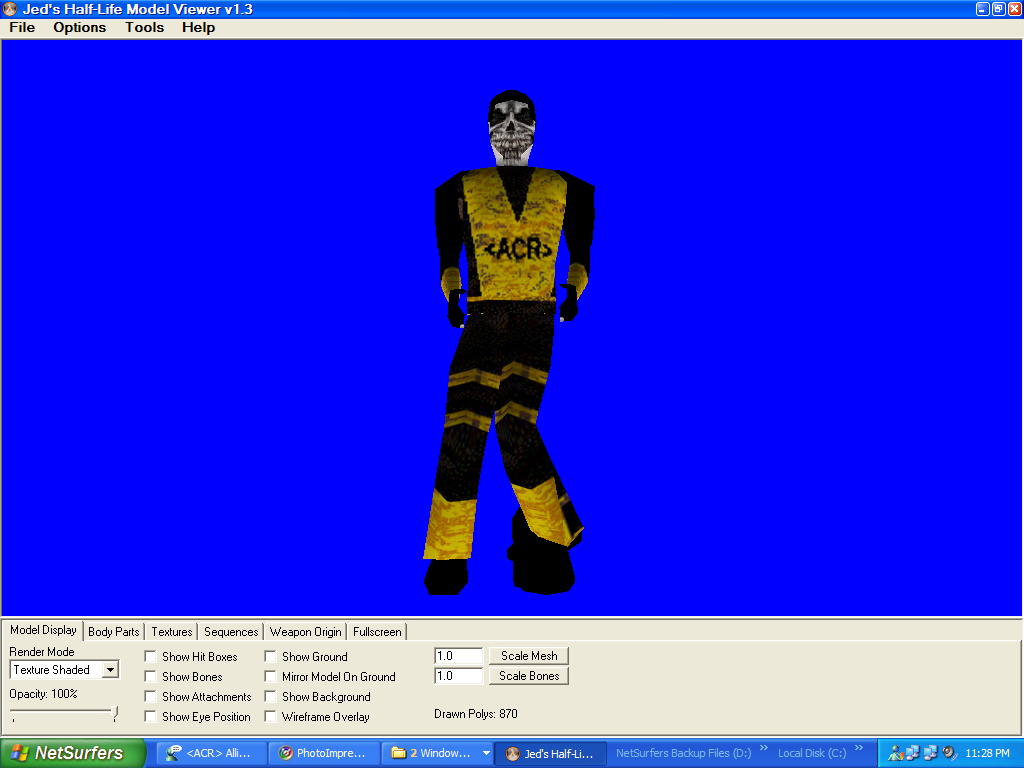Screen dimensions: 1024x768
Task: Click the "Opacity: 100%" label
Action: pyautogui.click(x=43, y=694)
